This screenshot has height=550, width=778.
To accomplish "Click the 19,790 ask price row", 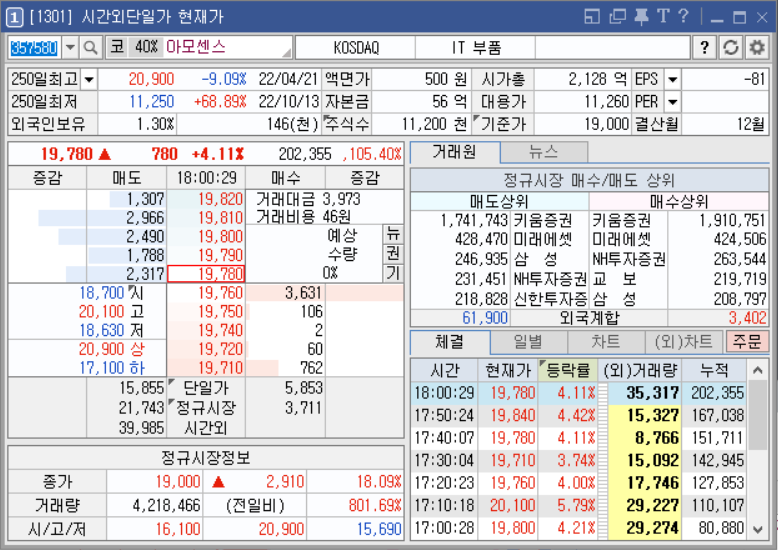I will tap(206, 255).
